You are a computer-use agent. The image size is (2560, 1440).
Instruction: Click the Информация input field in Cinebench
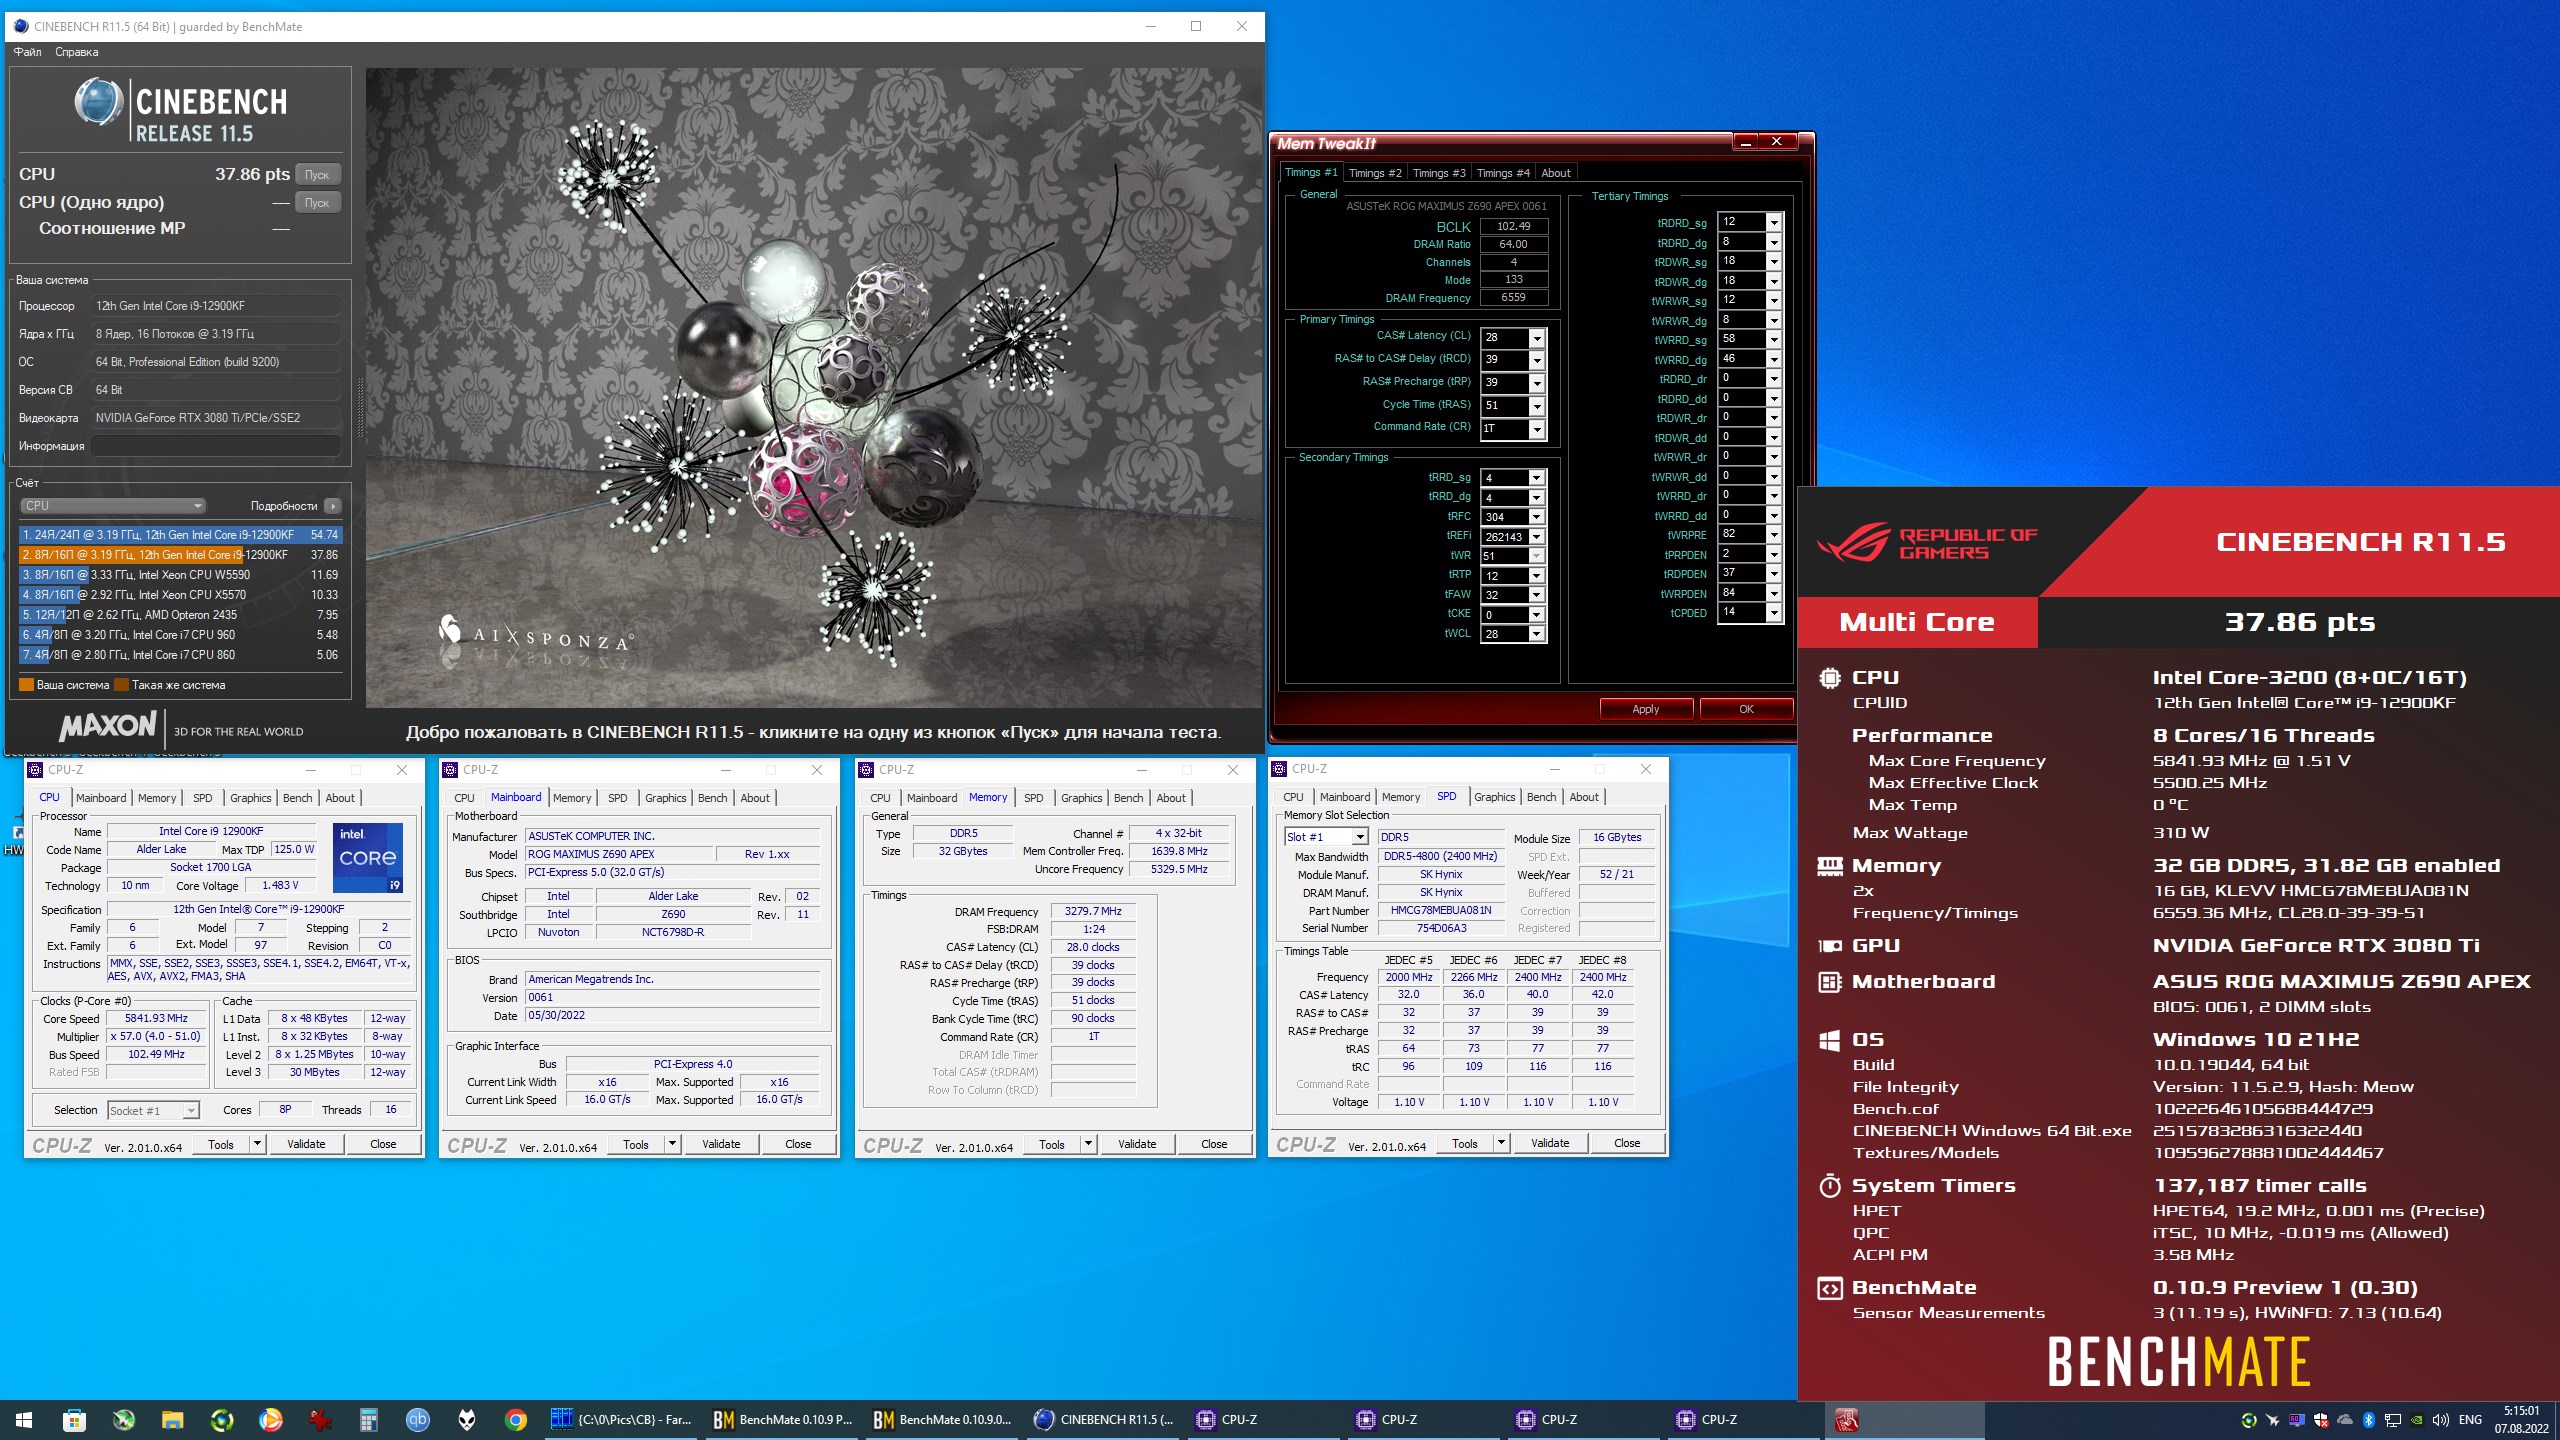click(x=217, y=446)
